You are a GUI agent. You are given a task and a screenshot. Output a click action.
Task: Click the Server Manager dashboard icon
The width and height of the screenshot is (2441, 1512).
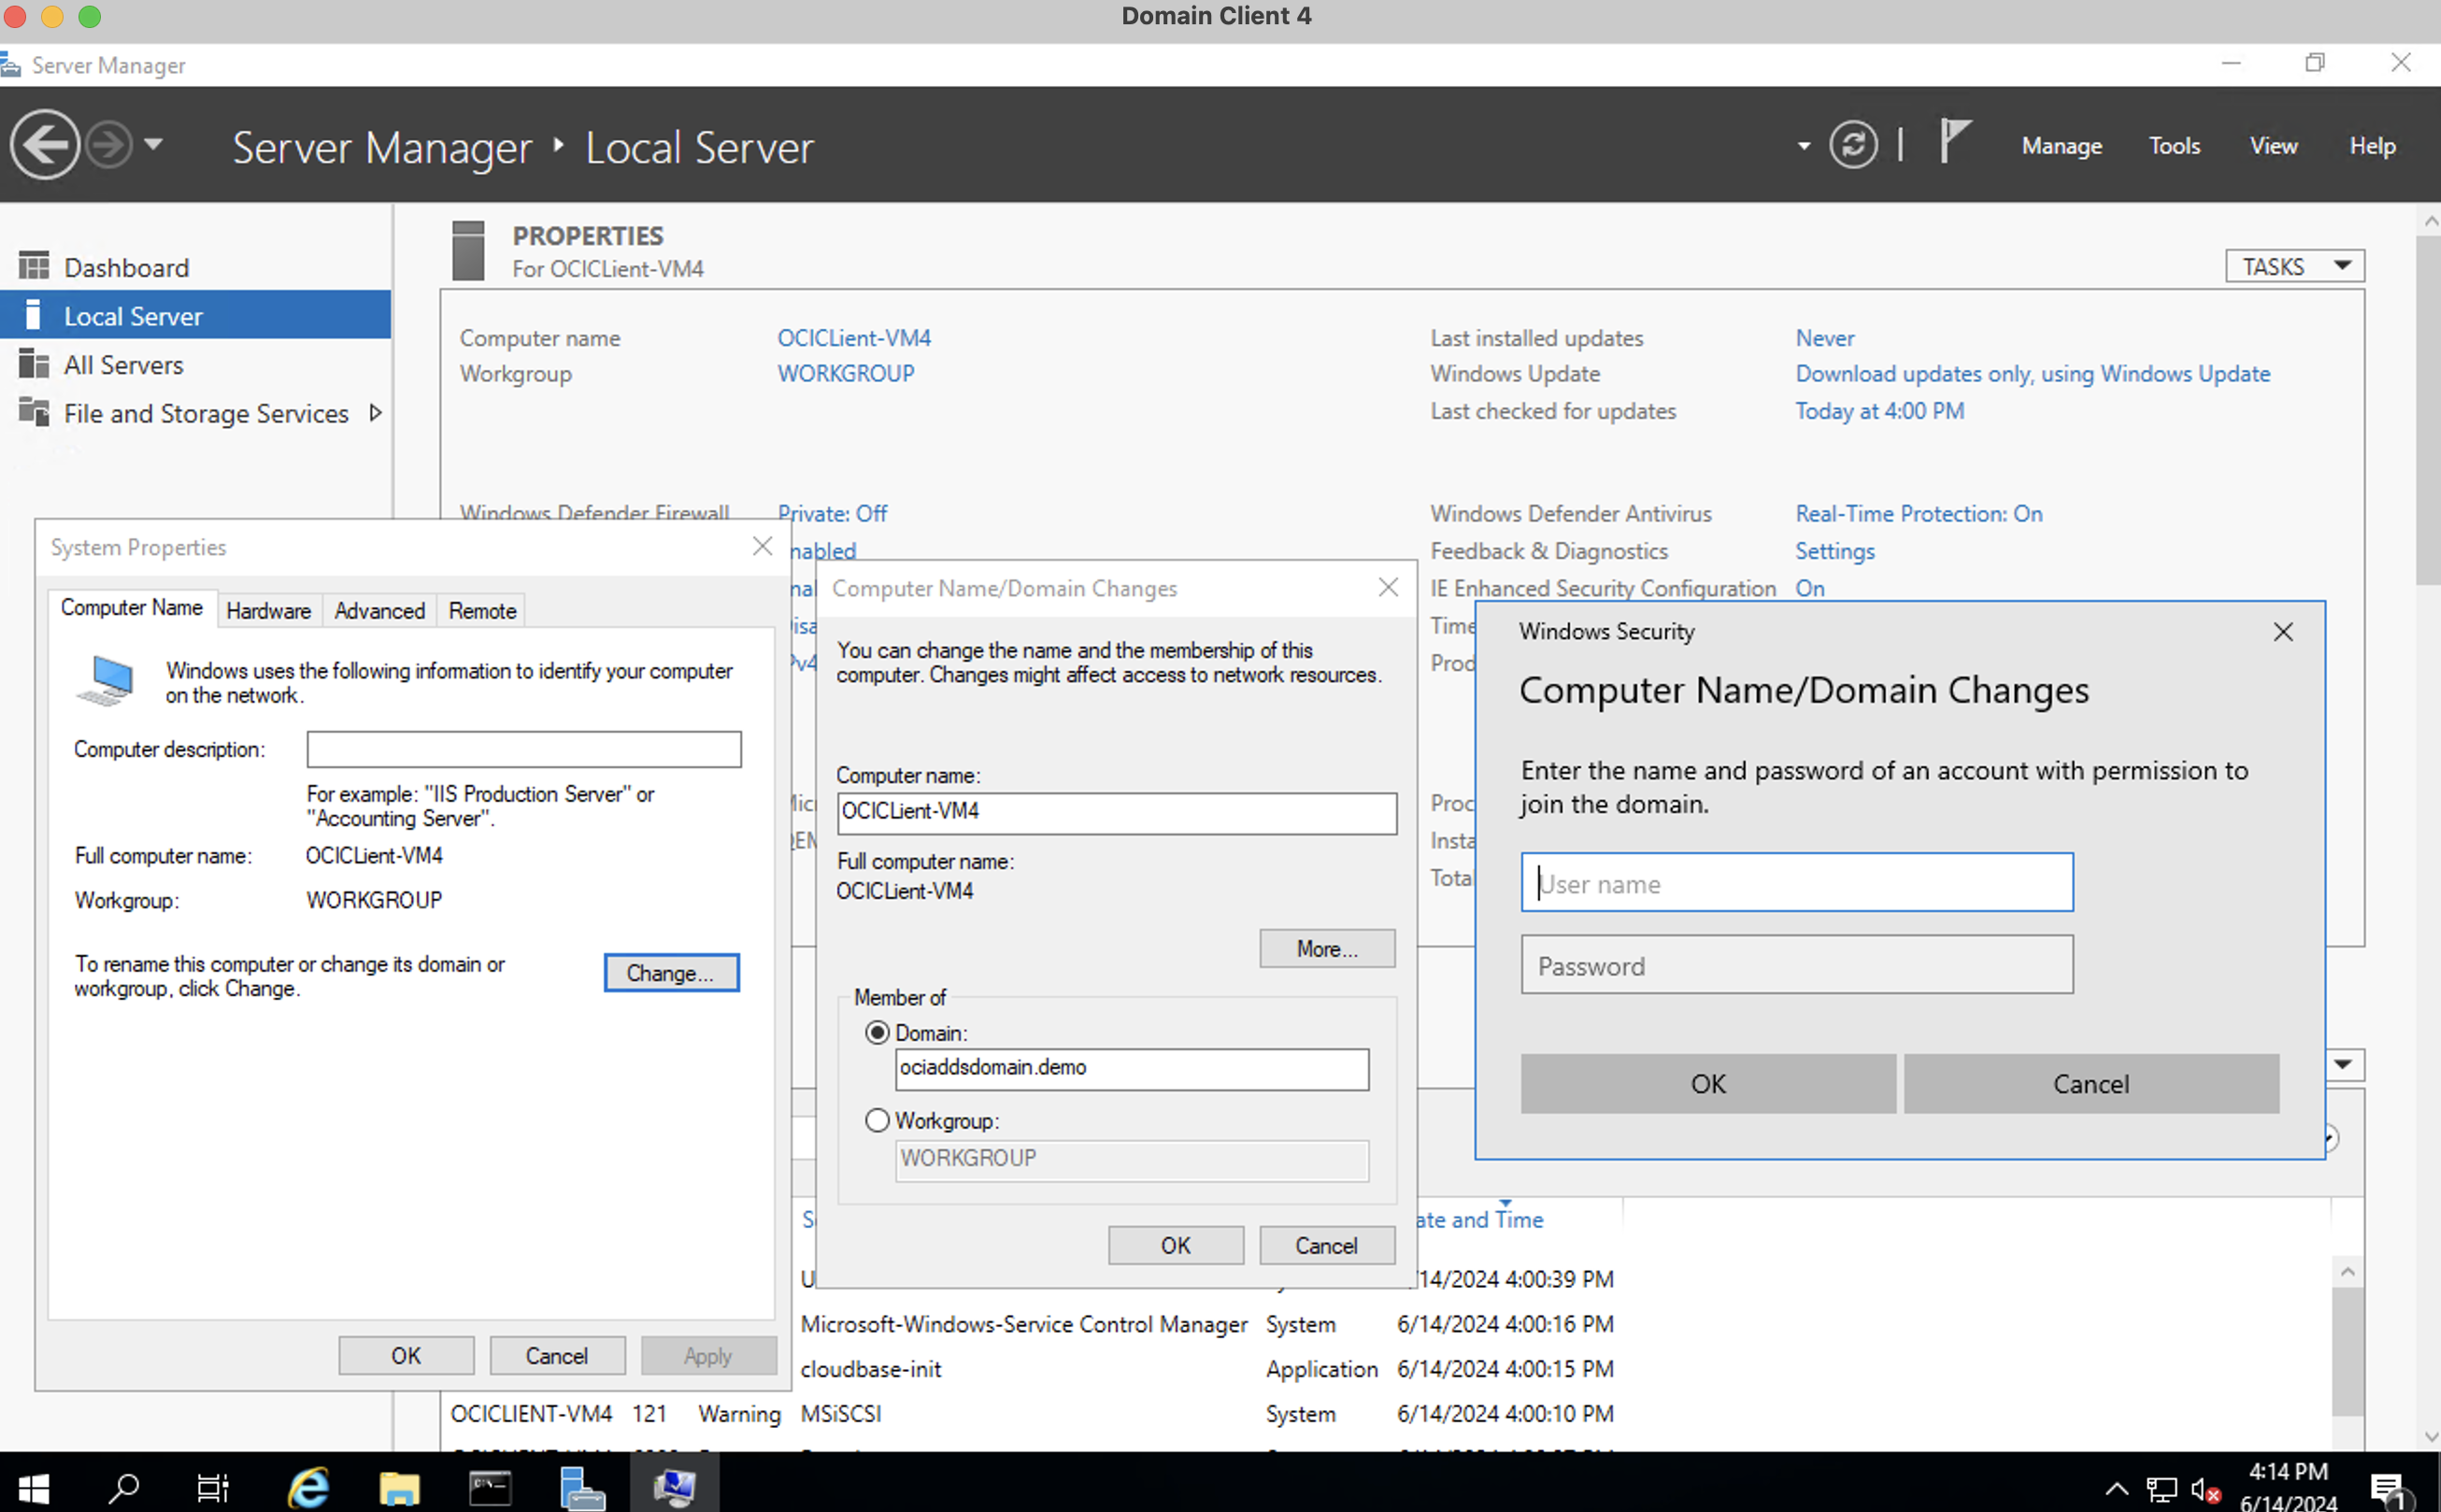33,267
